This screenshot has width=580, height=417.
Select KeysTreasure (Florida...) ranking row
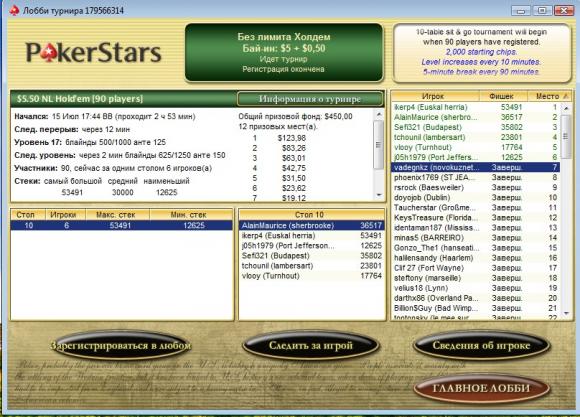point(476,218)
